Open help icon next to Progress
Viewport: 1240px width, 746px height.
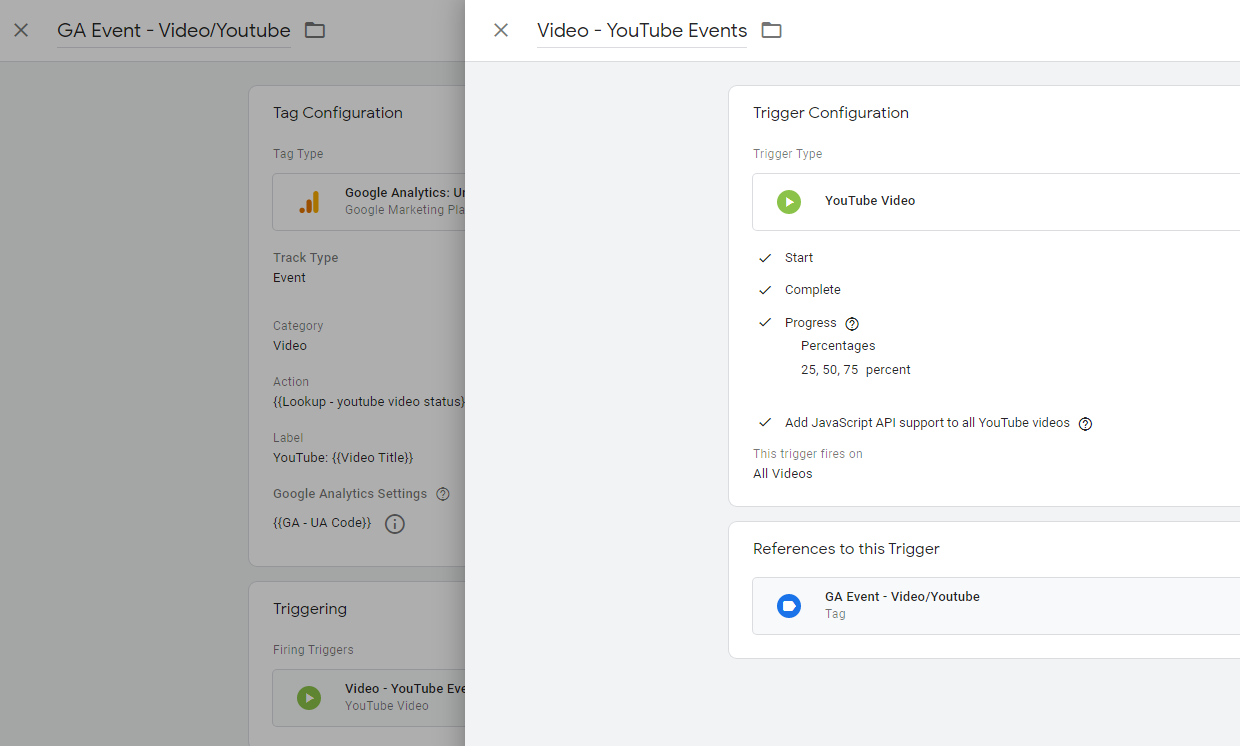pos(852,324)
